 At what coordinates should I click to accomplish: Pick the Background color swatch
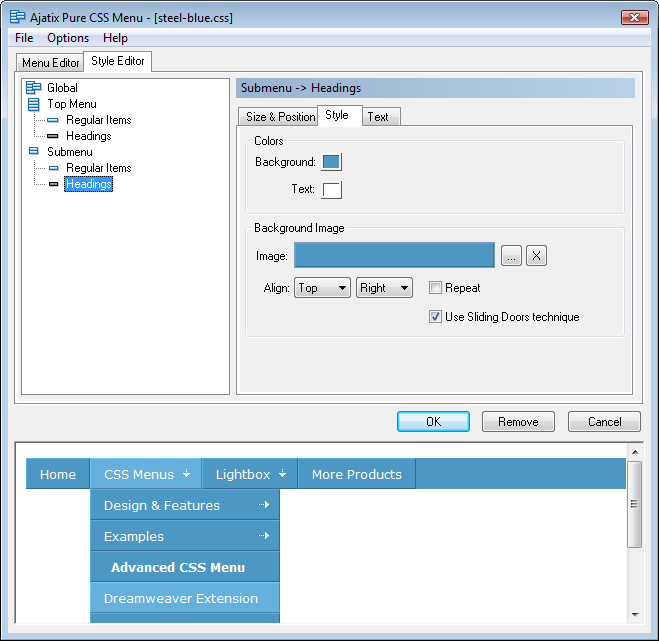pos(331,162)
